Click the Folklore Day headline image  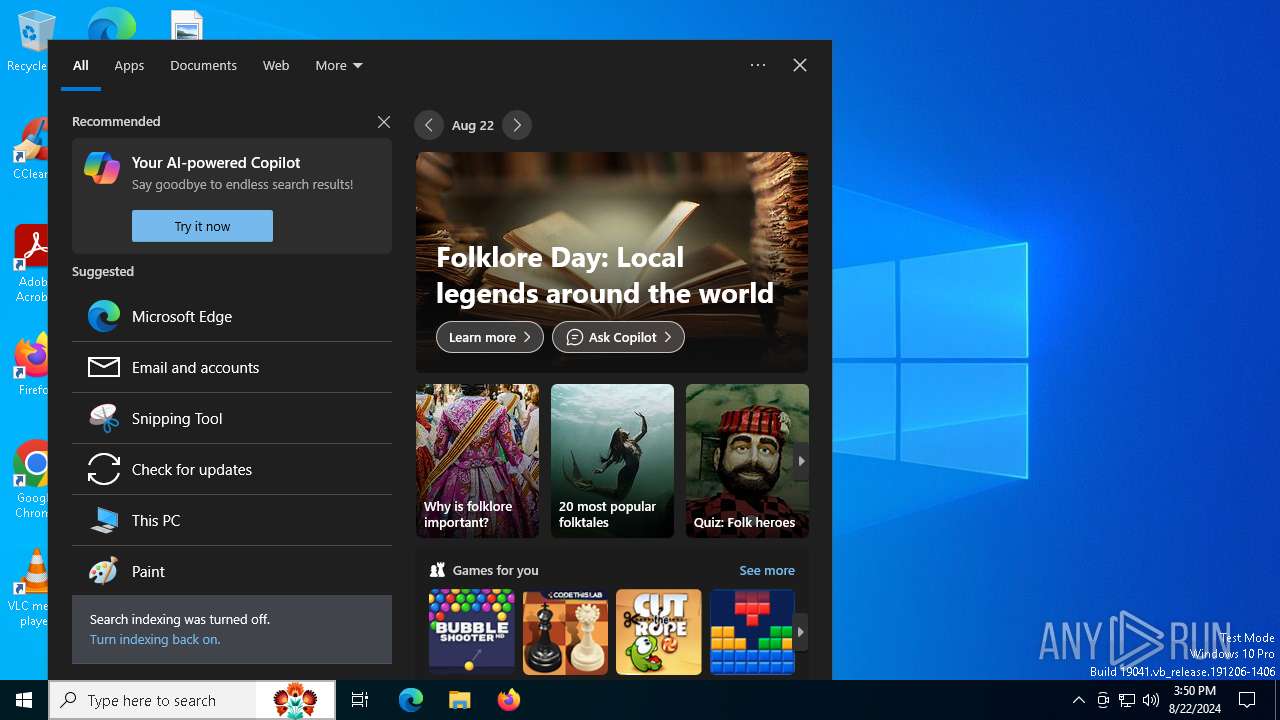612,262
